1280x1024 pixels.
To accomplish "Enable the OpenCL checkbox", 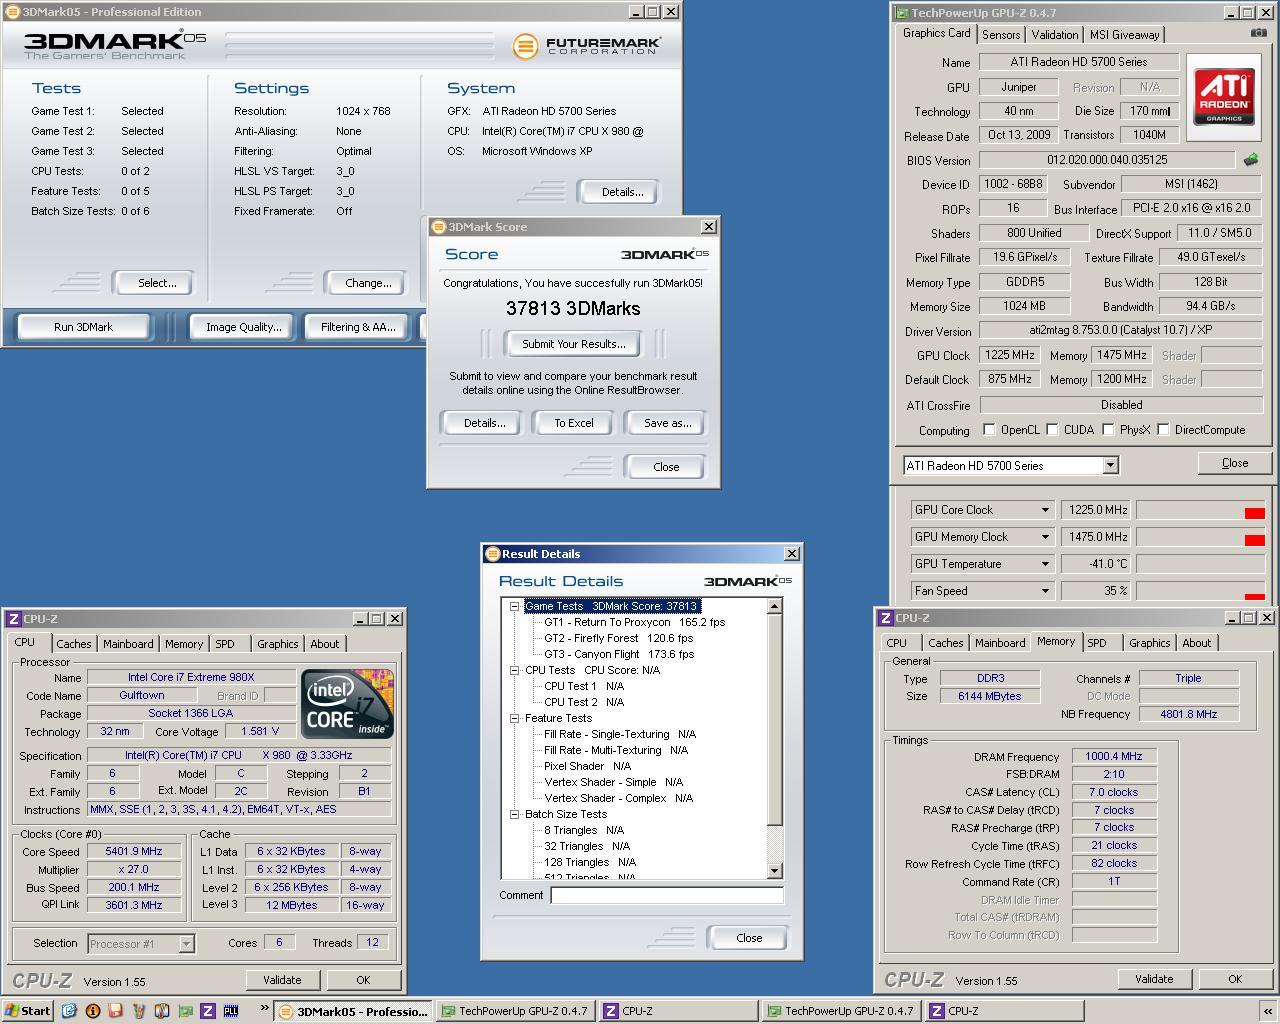I will tap(989, 430).
